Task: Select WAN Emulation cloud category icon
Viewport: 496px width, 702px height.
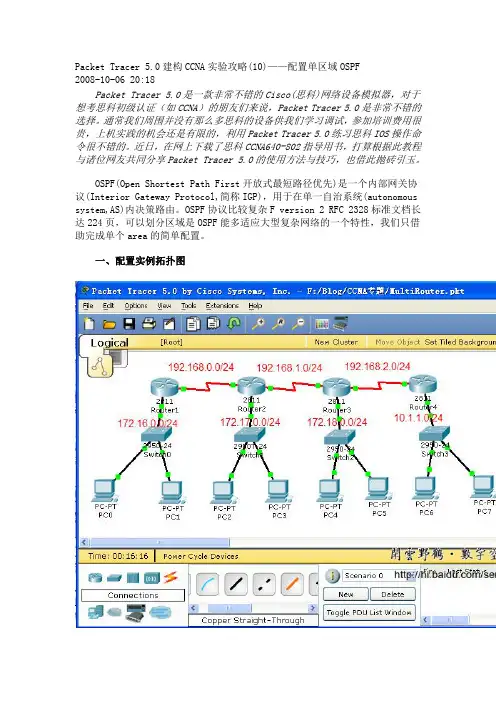Action: [x=114, y=612]
